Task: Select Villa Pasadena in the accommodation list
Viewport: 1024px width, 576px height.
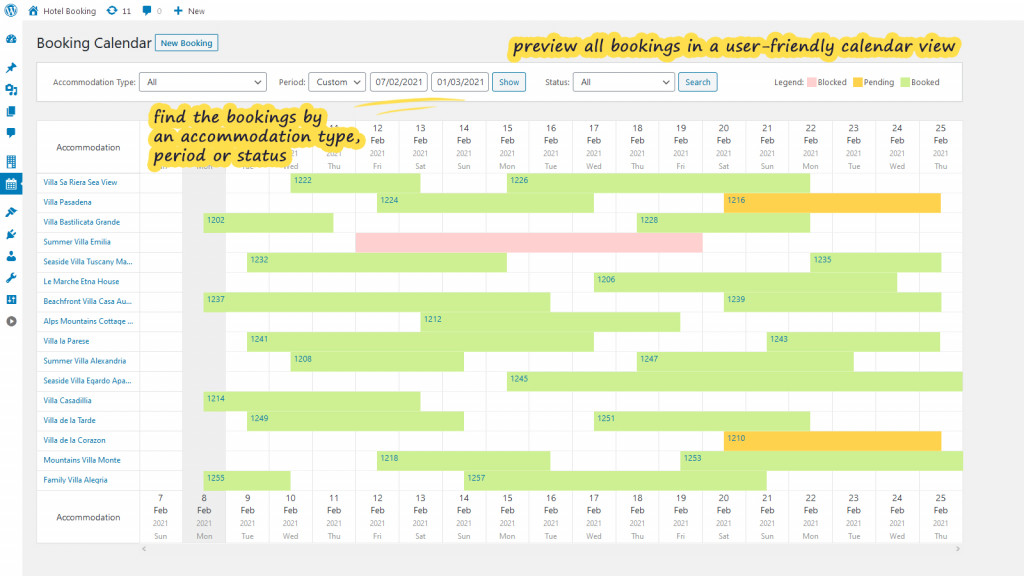Action: coord(67,202)
